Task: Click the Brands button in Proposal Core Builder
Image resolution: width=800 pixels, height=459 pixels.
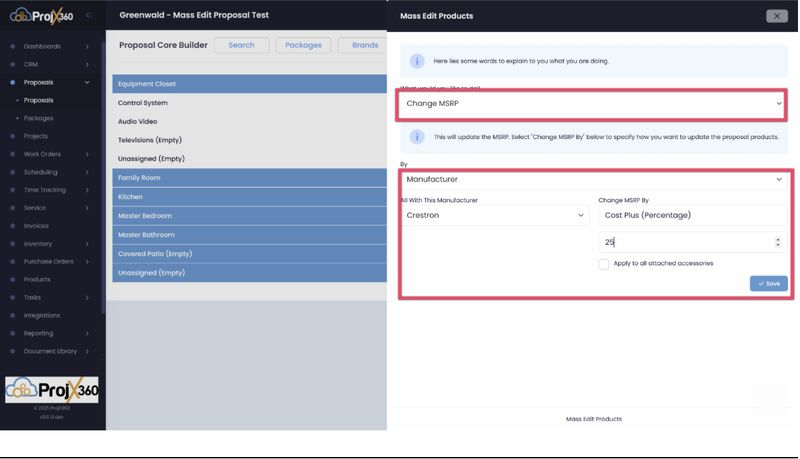Action: [x=363, y=45]
